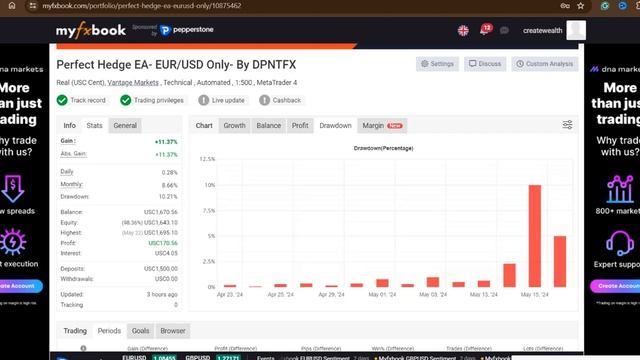Switch to the General tab
640x360 pixels.
pos(125,125)
